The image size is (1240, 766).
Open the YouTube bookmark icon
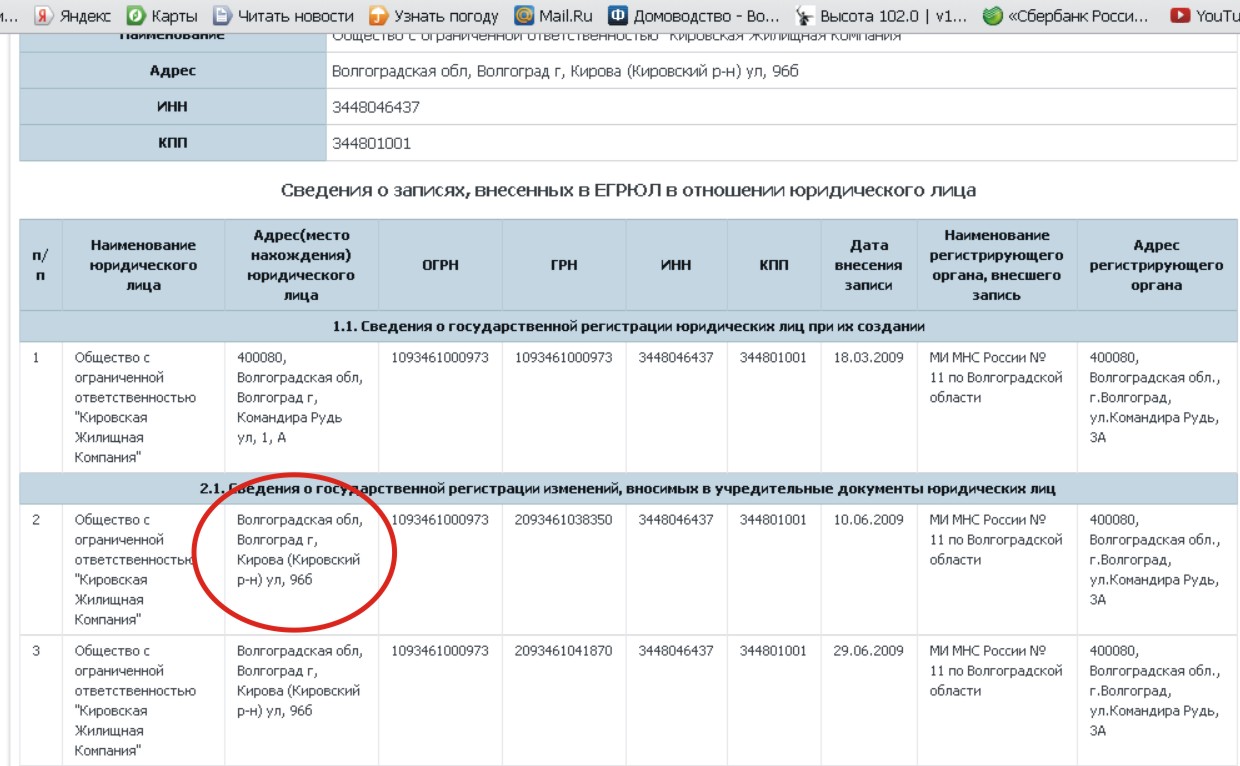1180,15
